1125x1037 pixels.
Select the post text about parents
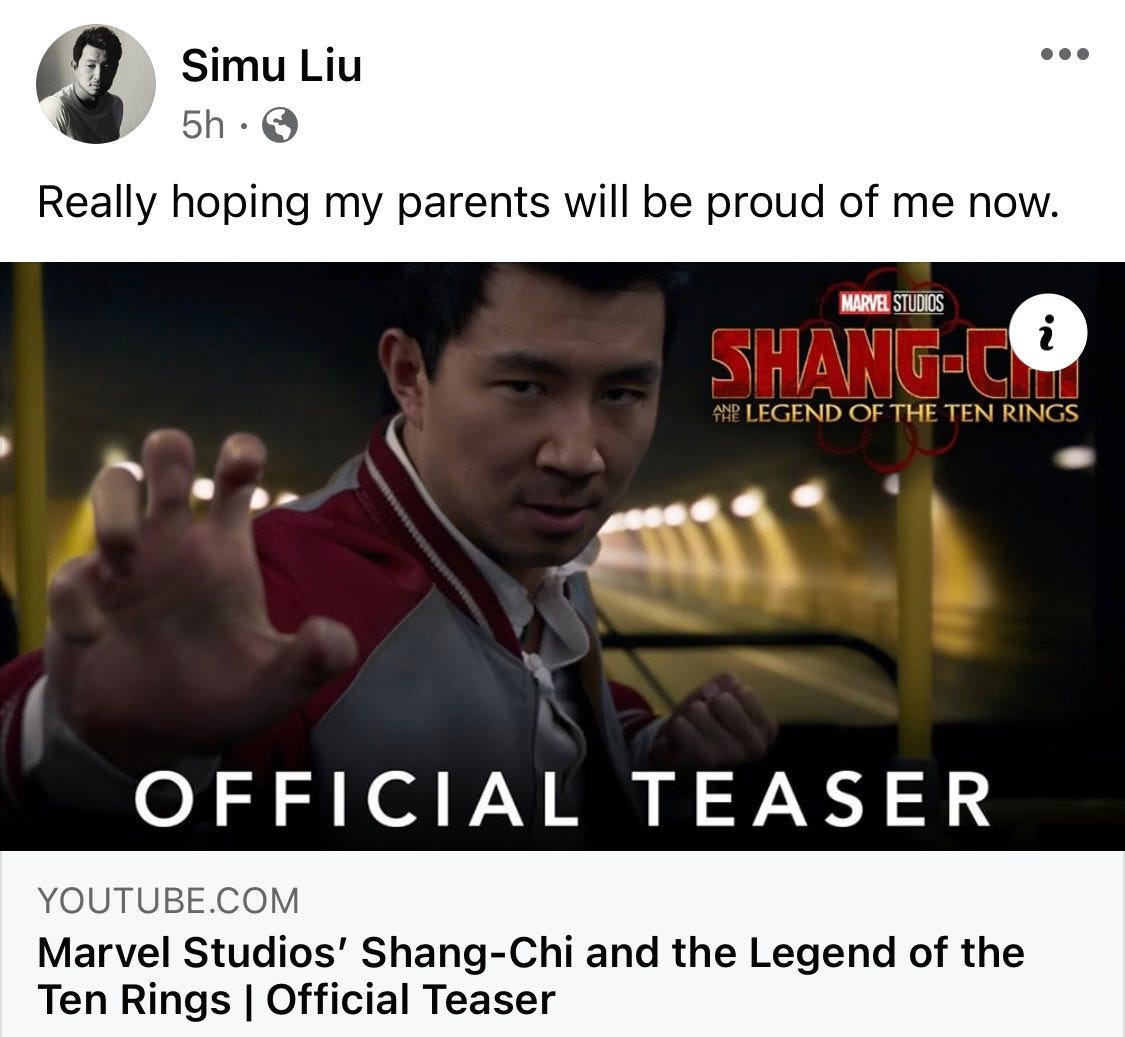tap(548, 203)
